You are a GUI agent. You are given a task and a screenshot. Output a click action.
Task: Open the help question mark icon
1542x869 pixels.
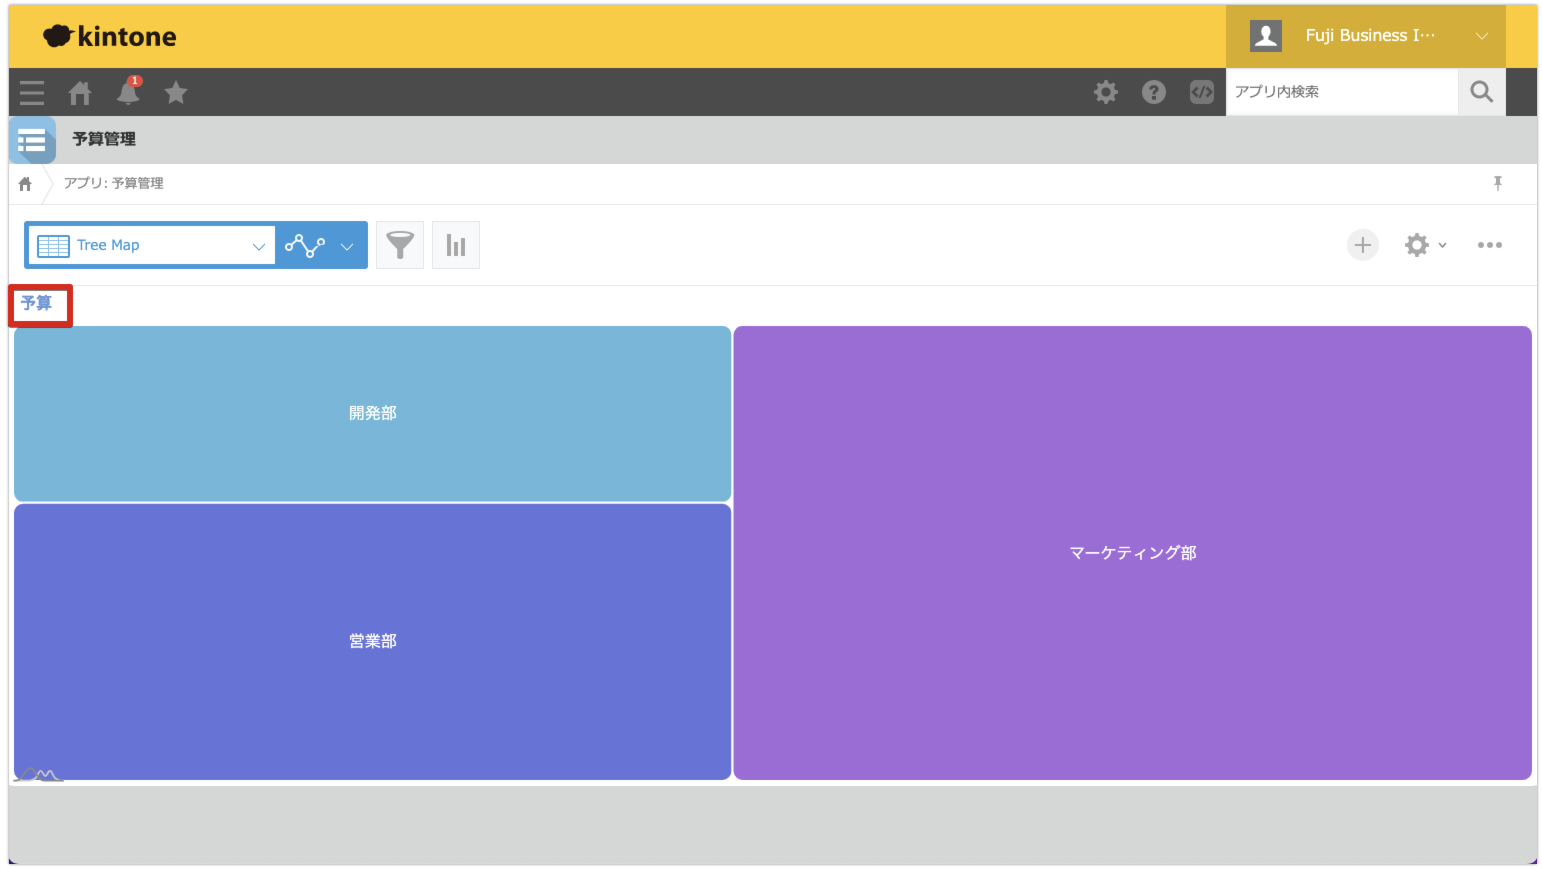coord(1154,92)
